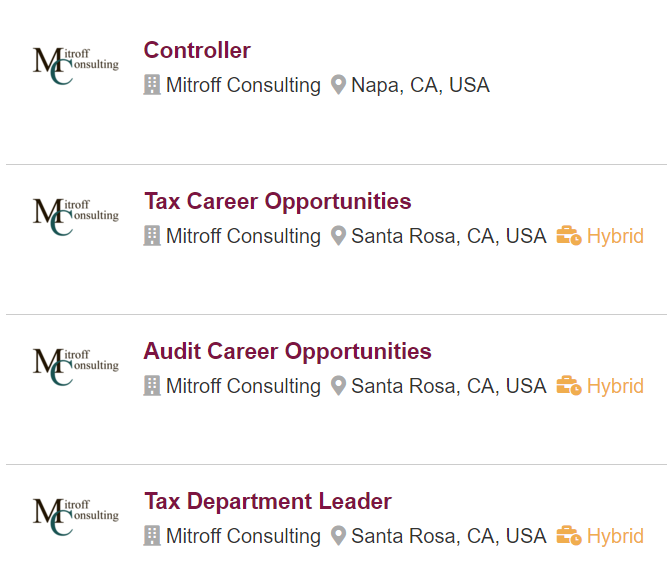Click the Hybrid briefcase icon for Tax Career Opportunities
The image size is (667, 585).
(x=568, y=236)
